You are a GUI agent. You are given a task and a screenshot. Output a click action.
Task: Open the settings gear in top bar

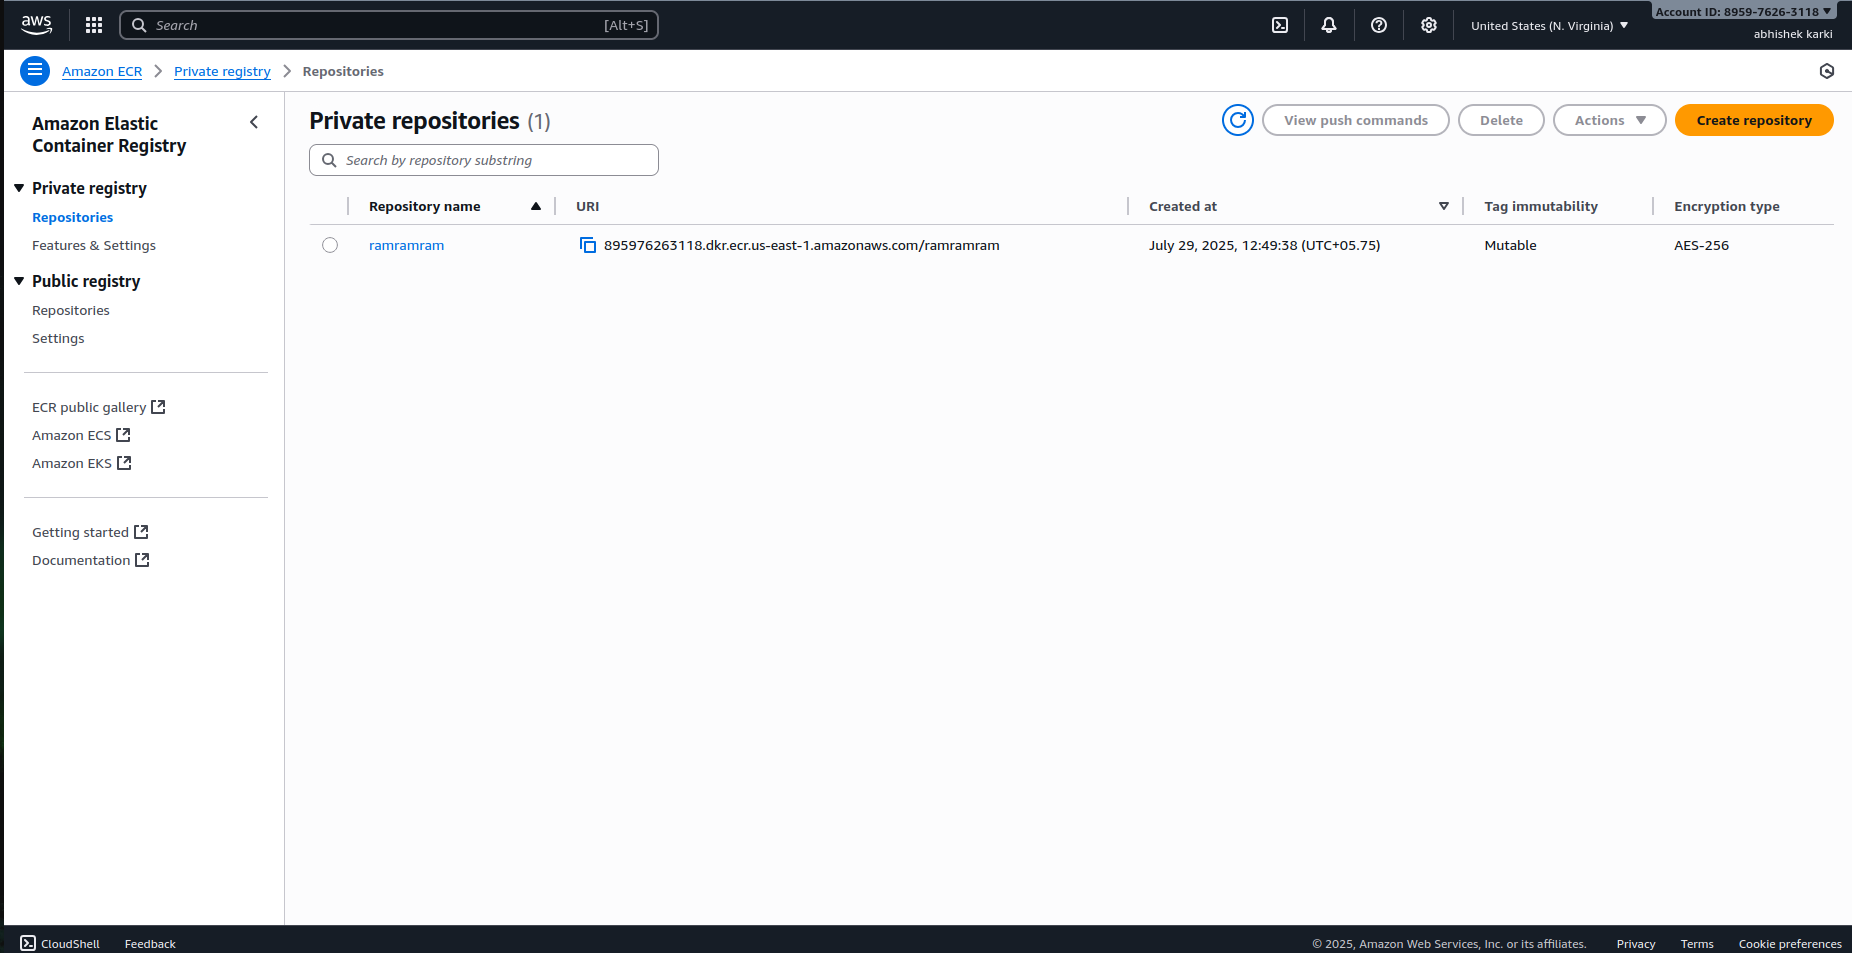(x=1429, y=25)
